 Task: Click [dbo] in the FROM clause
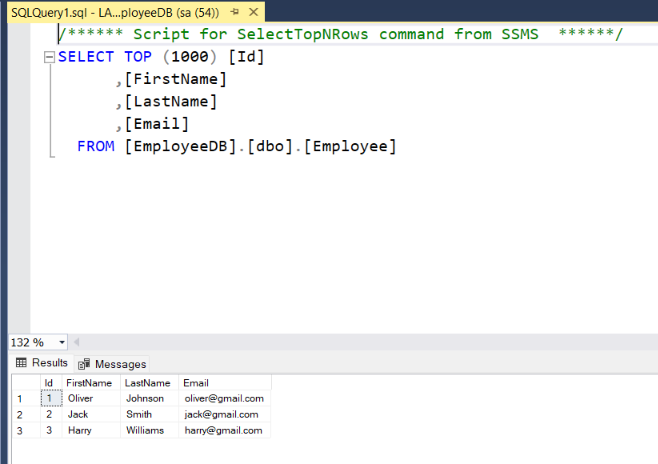pyautogui.click(x=270, y=146)
